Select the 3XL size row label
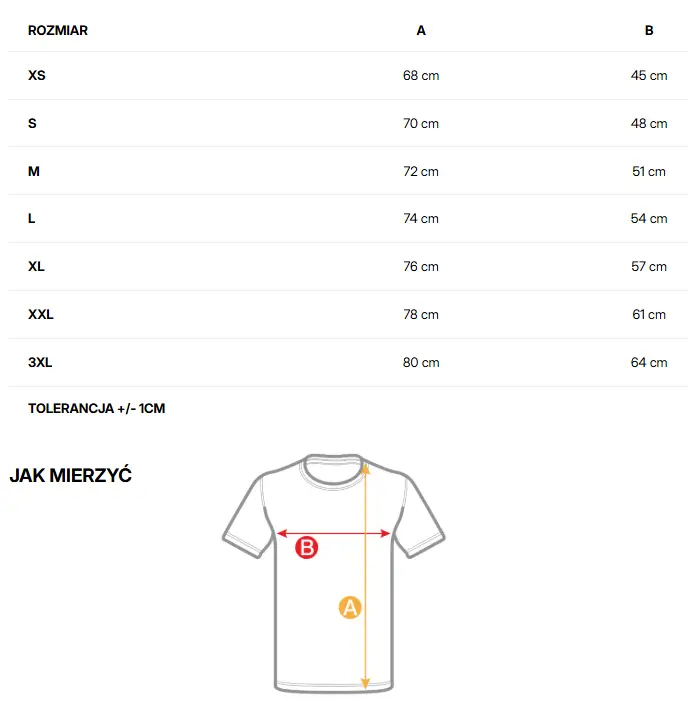Viewport: 688px width, 701px height. pyautogui.click(x=40, y=363)
